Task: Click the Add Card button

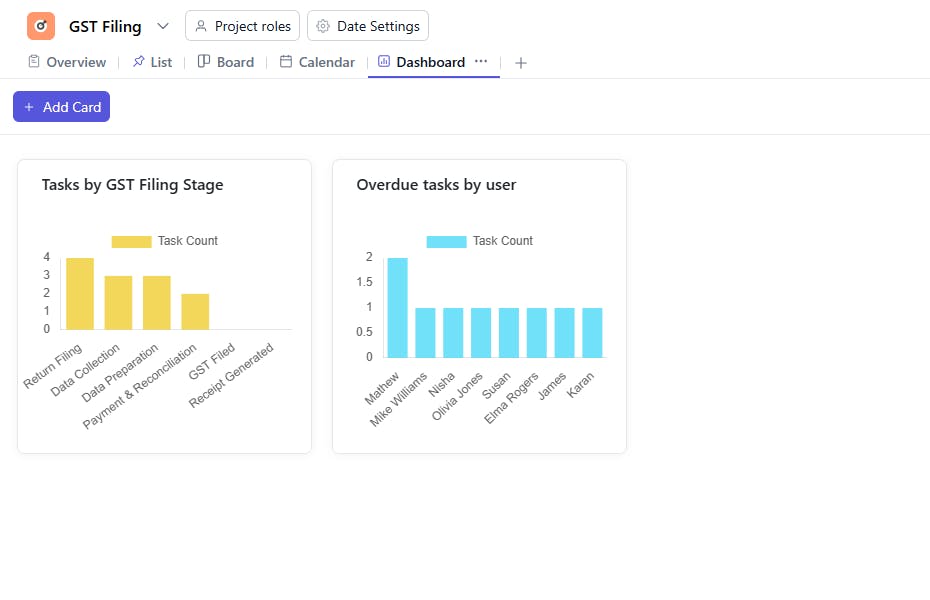Action: pyautogui.click(x=61, y=107)
